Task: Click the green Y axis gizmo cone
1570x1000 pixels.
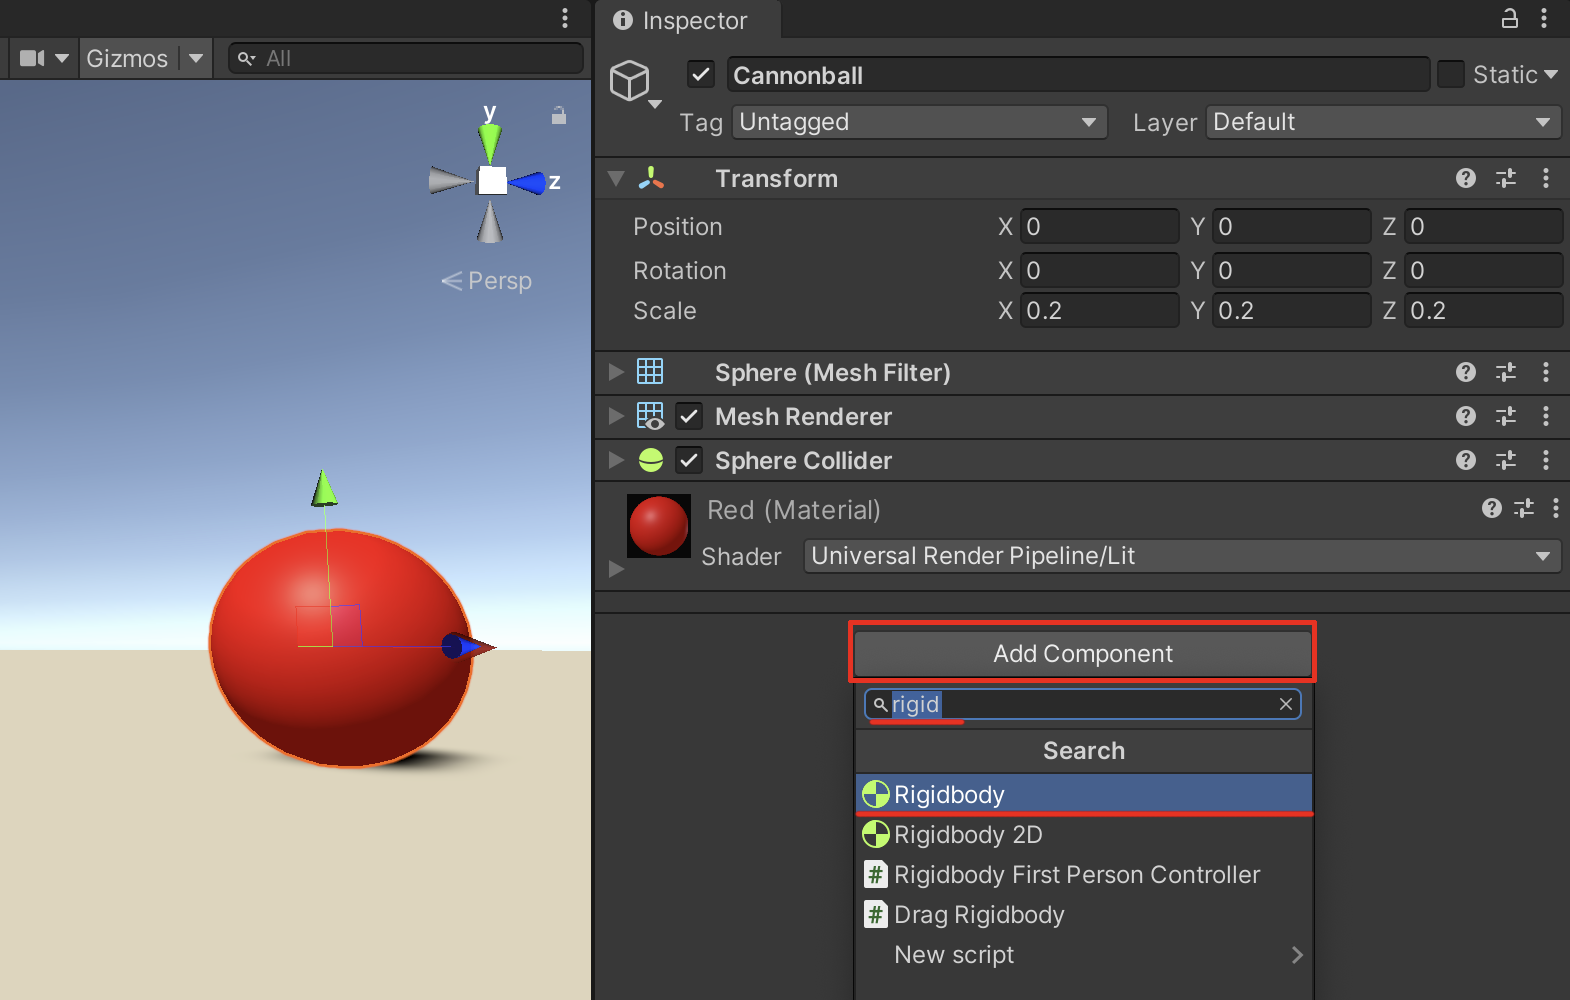Action: [x=489, y=142]
